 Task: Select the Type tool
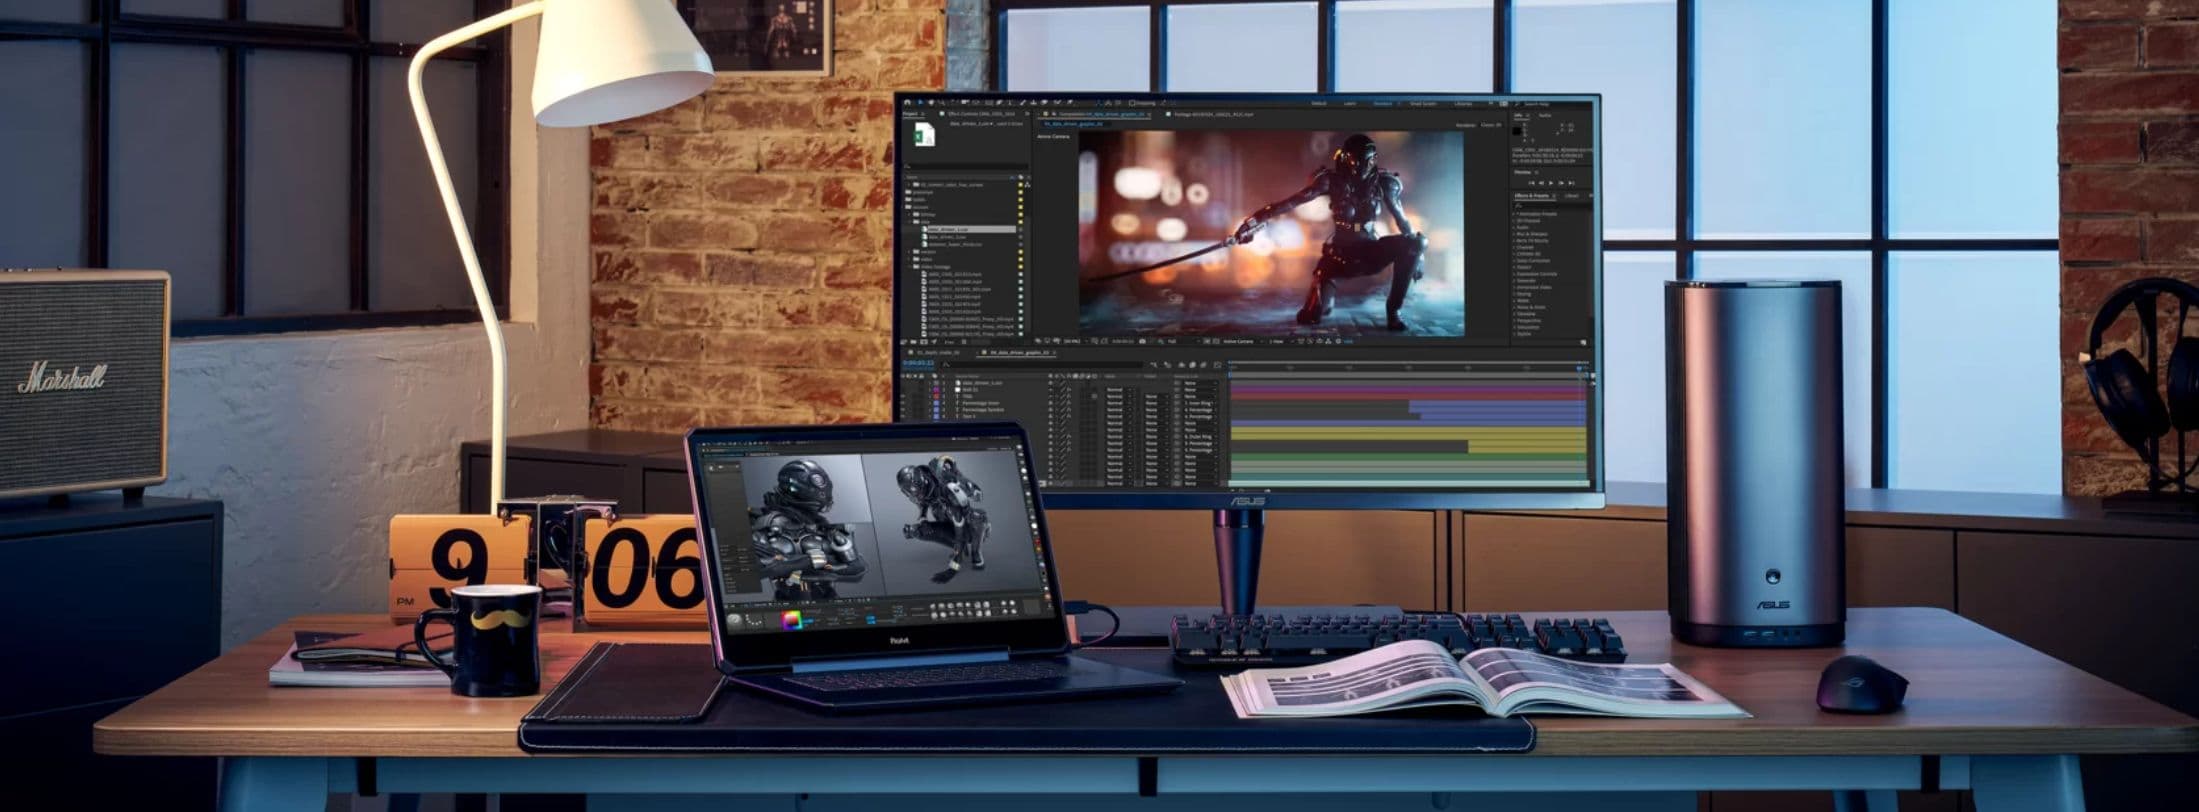pos(1010,103)
